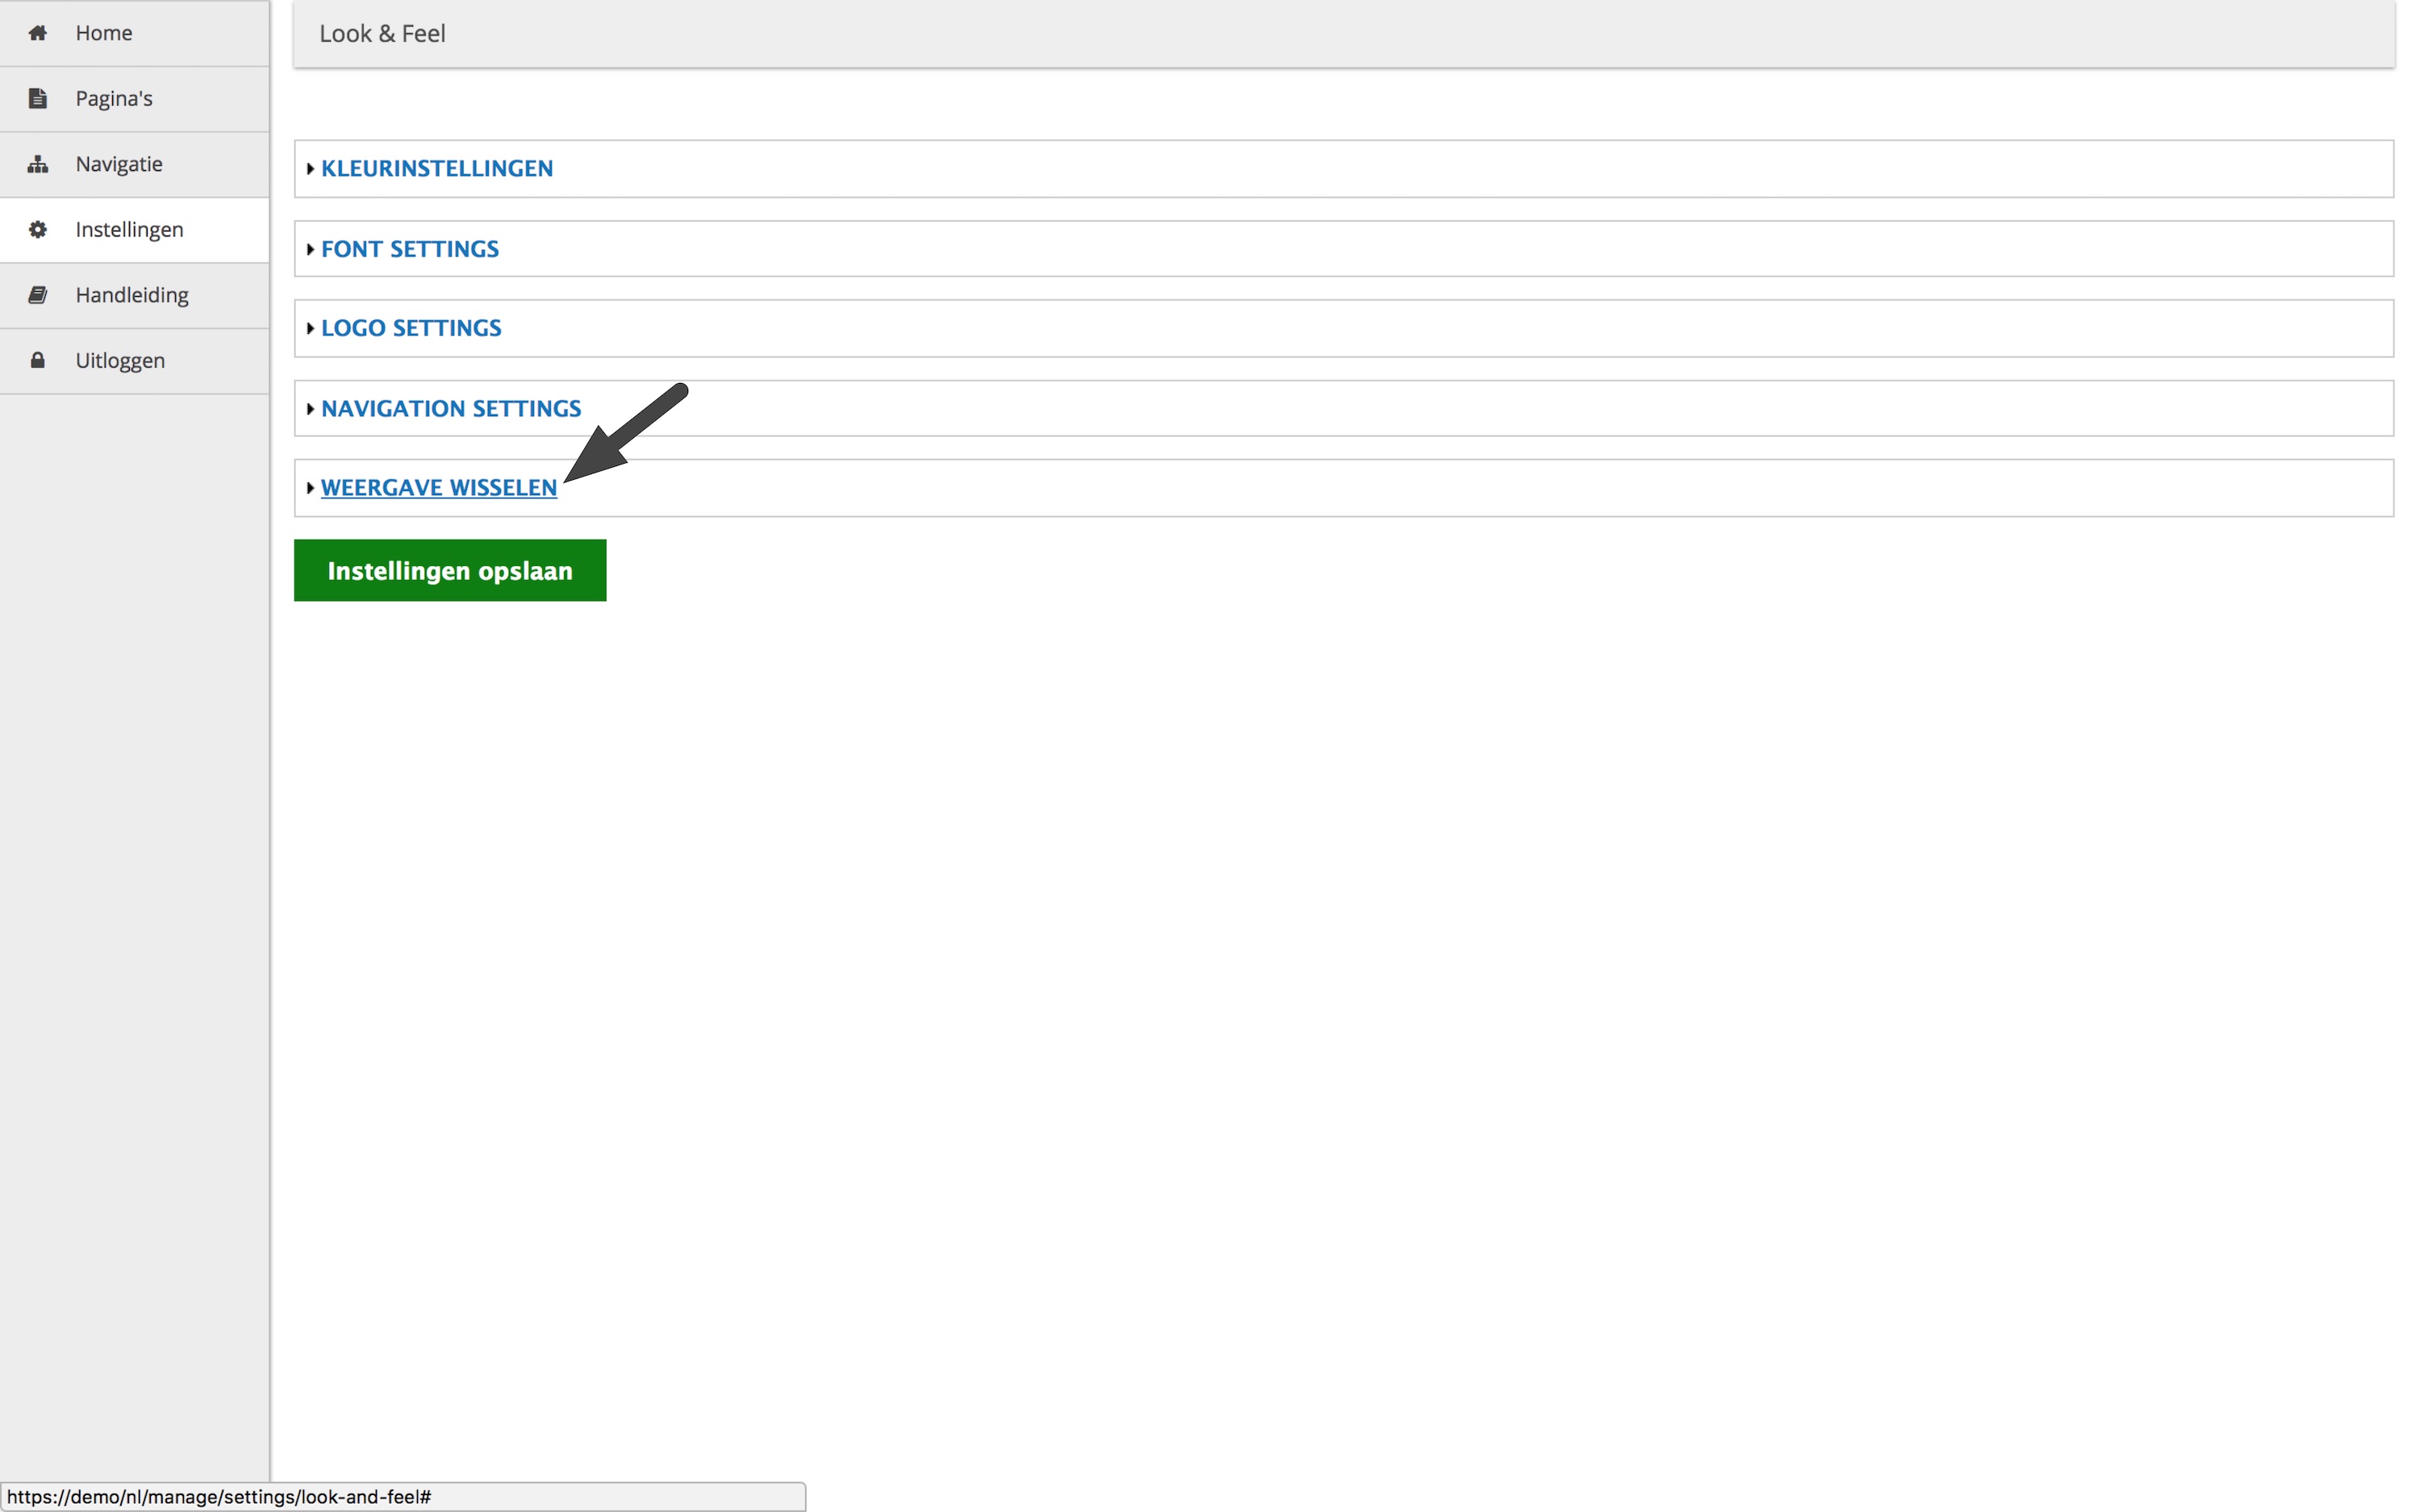The width and height of the screenshot is (2420, 1512).
Task: Click the NAVIGATION SETTINGS heading text
Action: (451, 409)
